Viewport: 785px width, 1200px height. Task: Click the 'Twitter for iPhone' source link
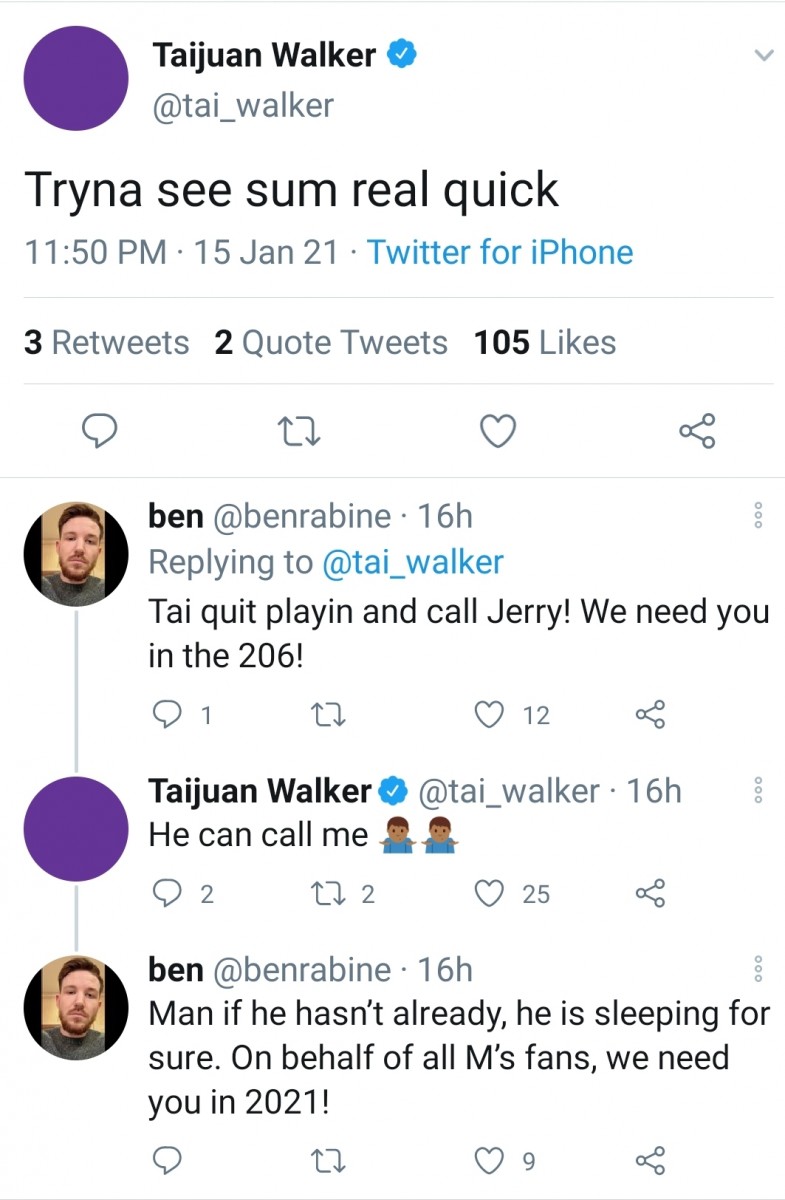500,252
